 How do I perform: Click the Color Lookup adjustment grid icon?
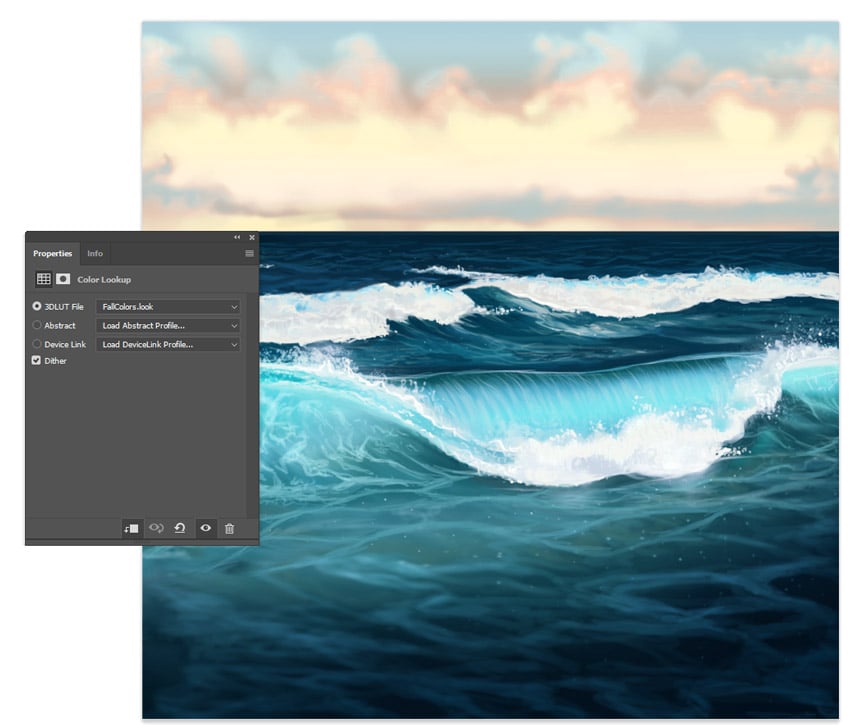(x=43, y=279)
